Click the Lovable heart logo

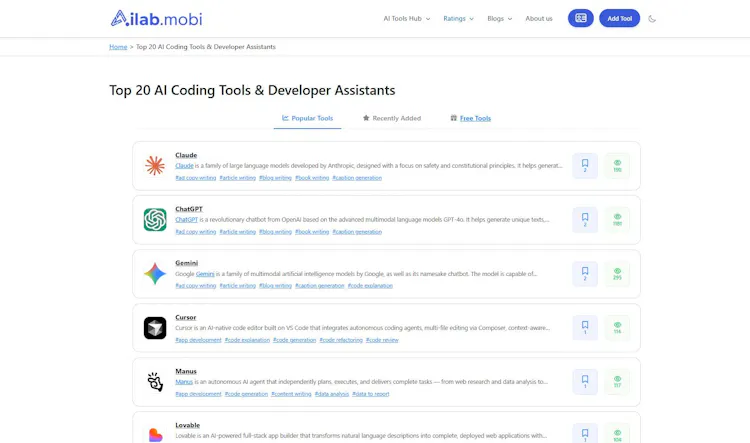pyautogui.click(x=155, y=434)
